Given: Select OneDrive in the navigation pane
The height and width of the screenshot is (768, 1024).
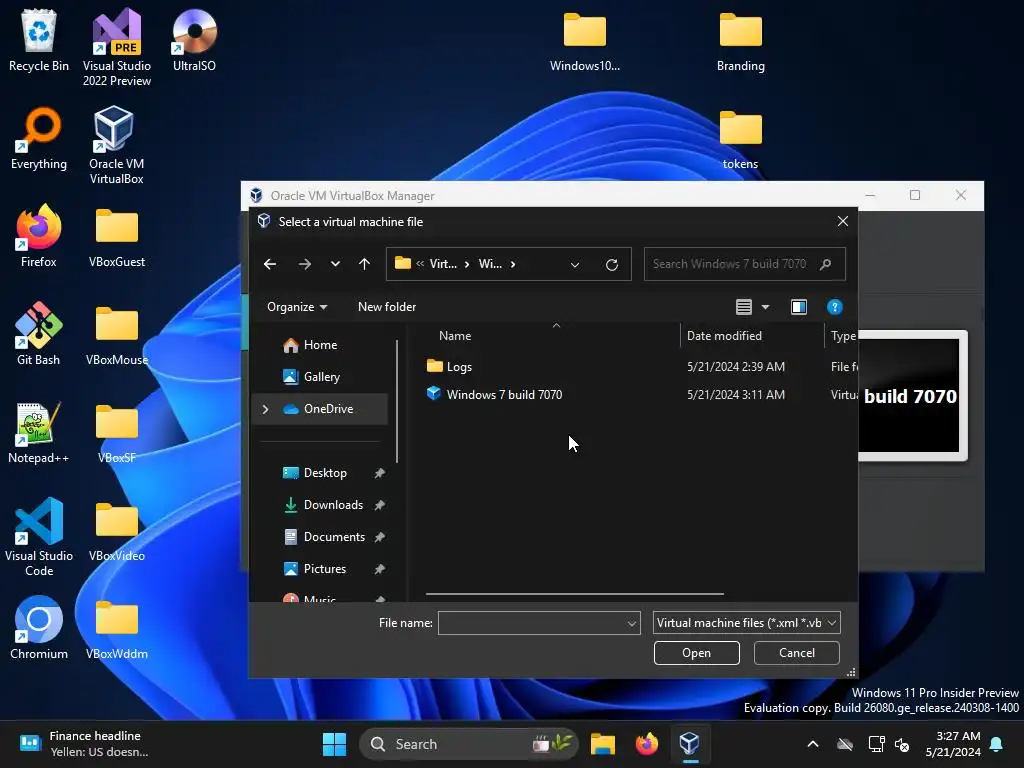Looking at the screenshot, I should pyautogui.click(x=328, y=409).
